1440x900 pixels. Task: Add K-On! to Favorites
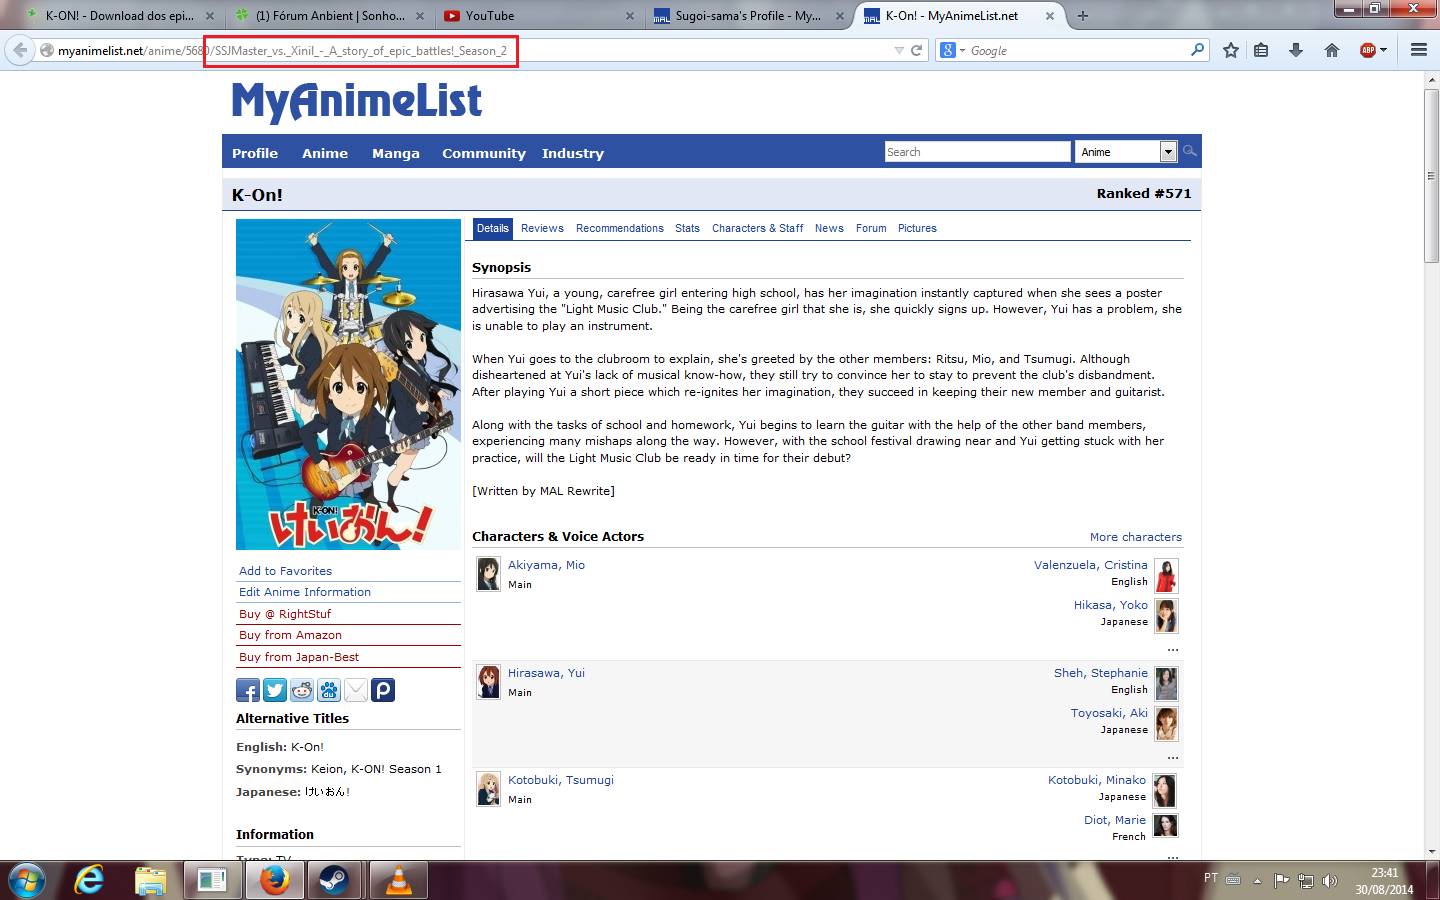tap(284, 570)
